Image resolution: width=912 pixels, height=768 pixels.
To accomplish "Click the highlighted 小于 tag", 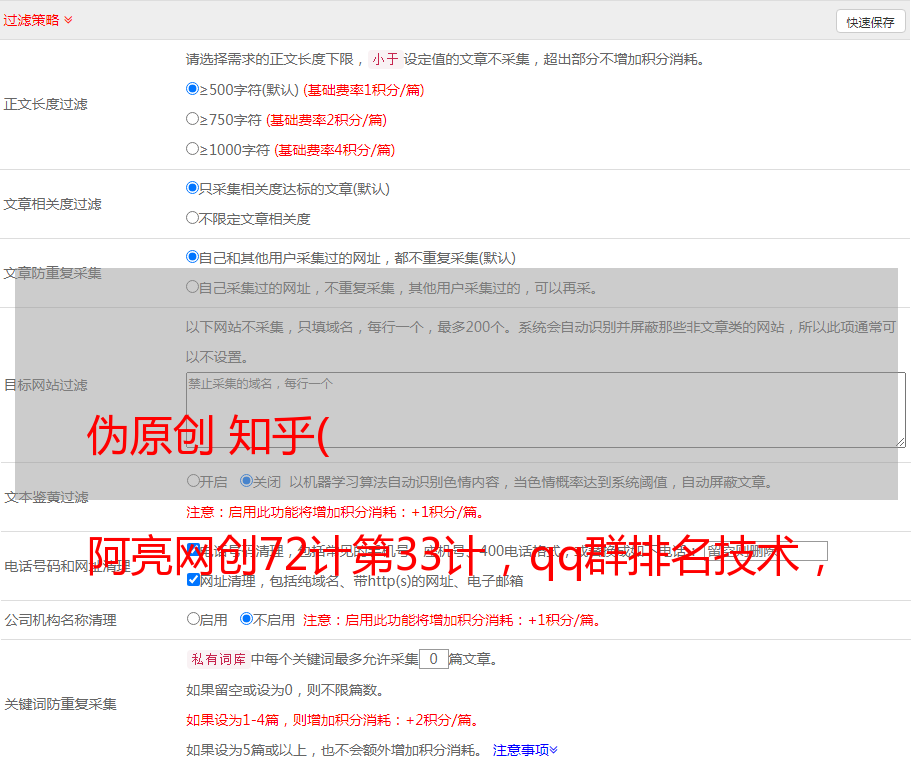I will coord(385,59).
